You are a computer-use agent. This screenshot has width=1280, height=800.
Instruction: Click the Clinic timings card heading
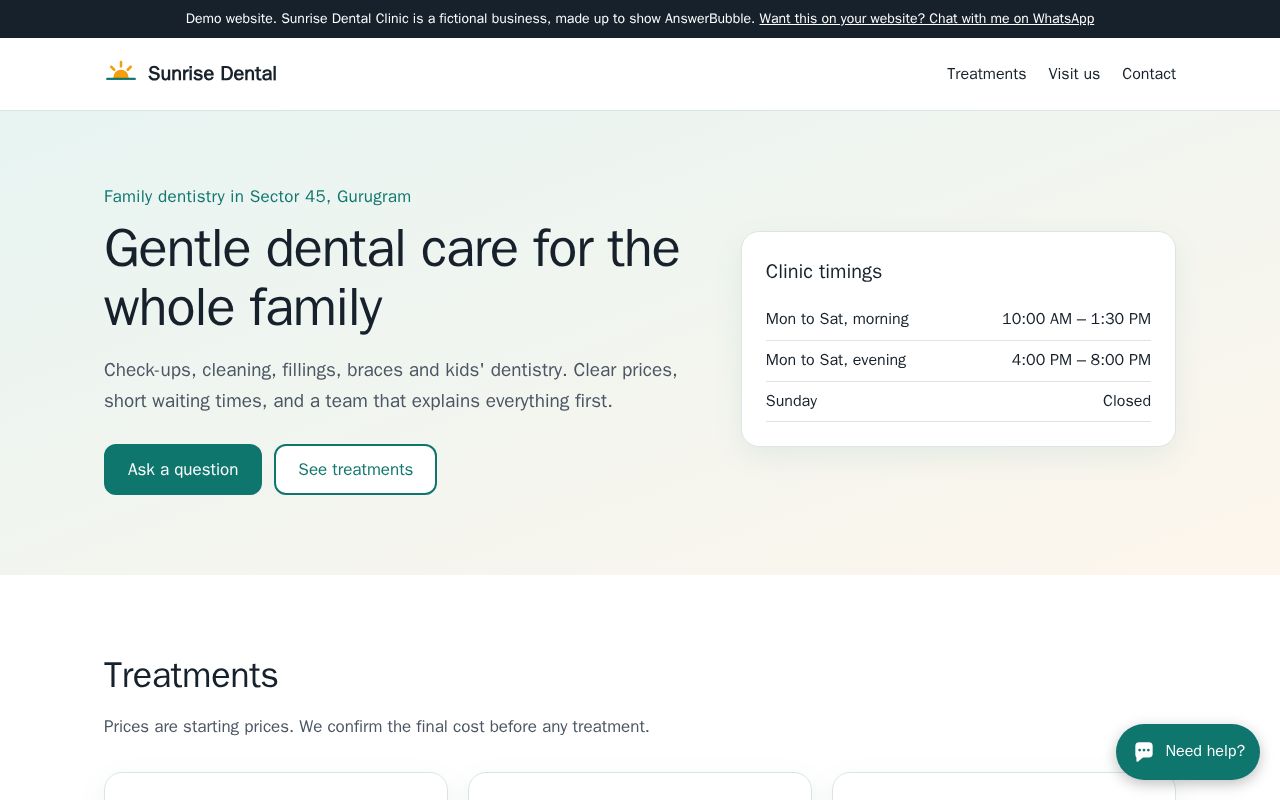pyautogui.click(x=824, y=272)
